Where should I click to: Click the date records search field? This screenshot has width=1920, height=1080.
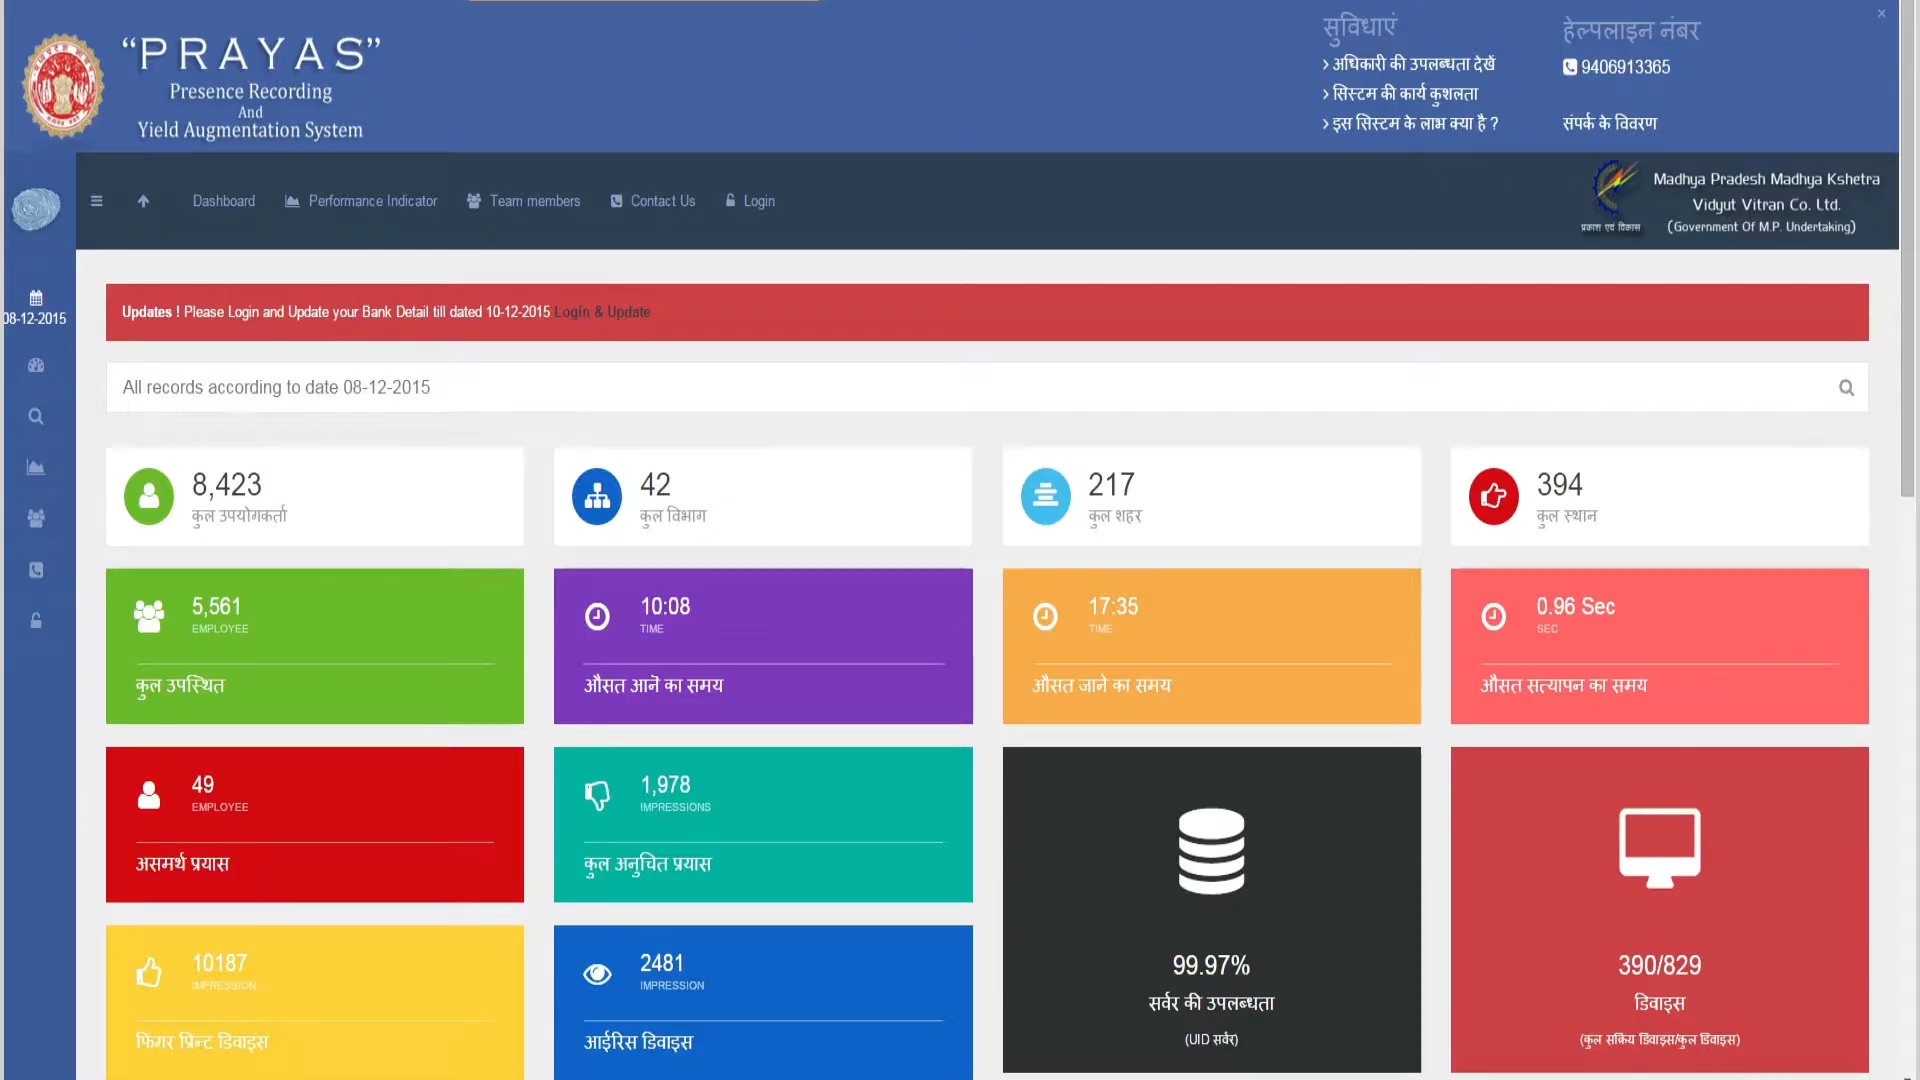[x=970, y=388]
